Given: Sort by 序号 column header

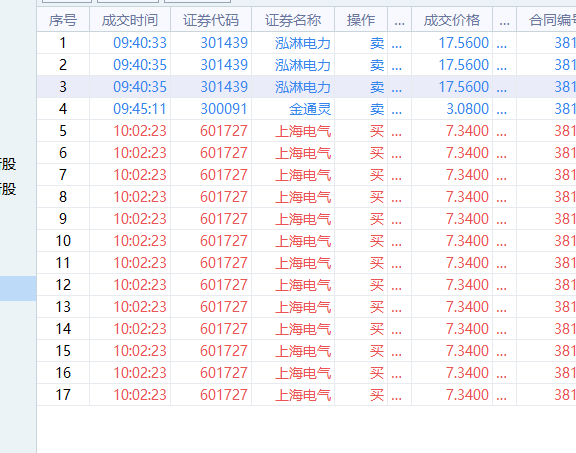Looking at the screenshot, I should click(x=63, y=20).
